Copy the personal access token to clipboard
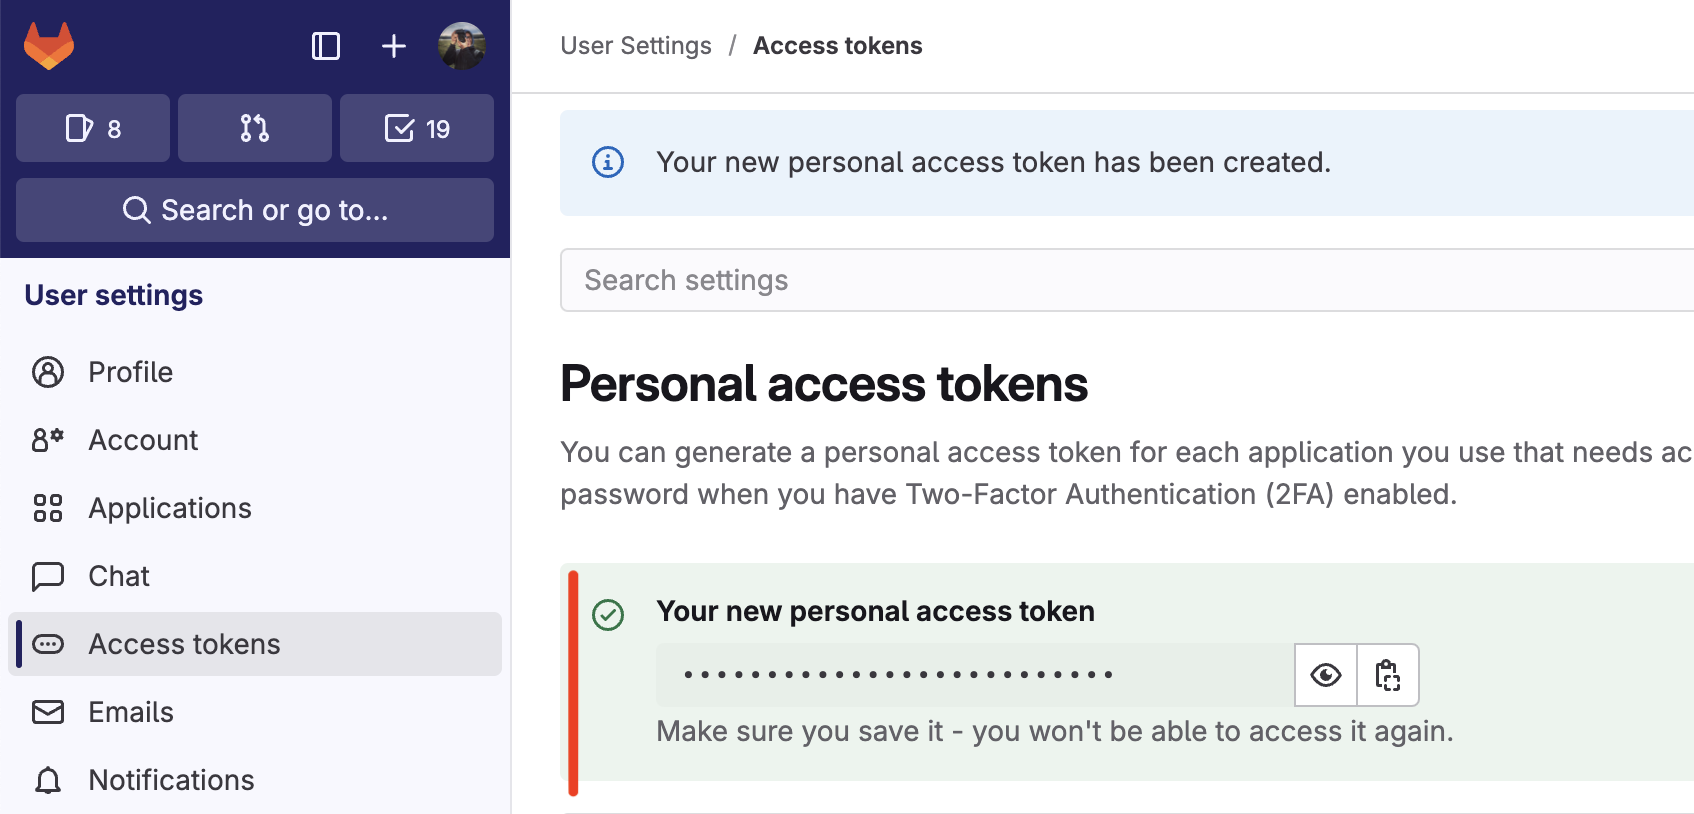The height and width of the screenshot is (814, 1694). coord(1388,675)
